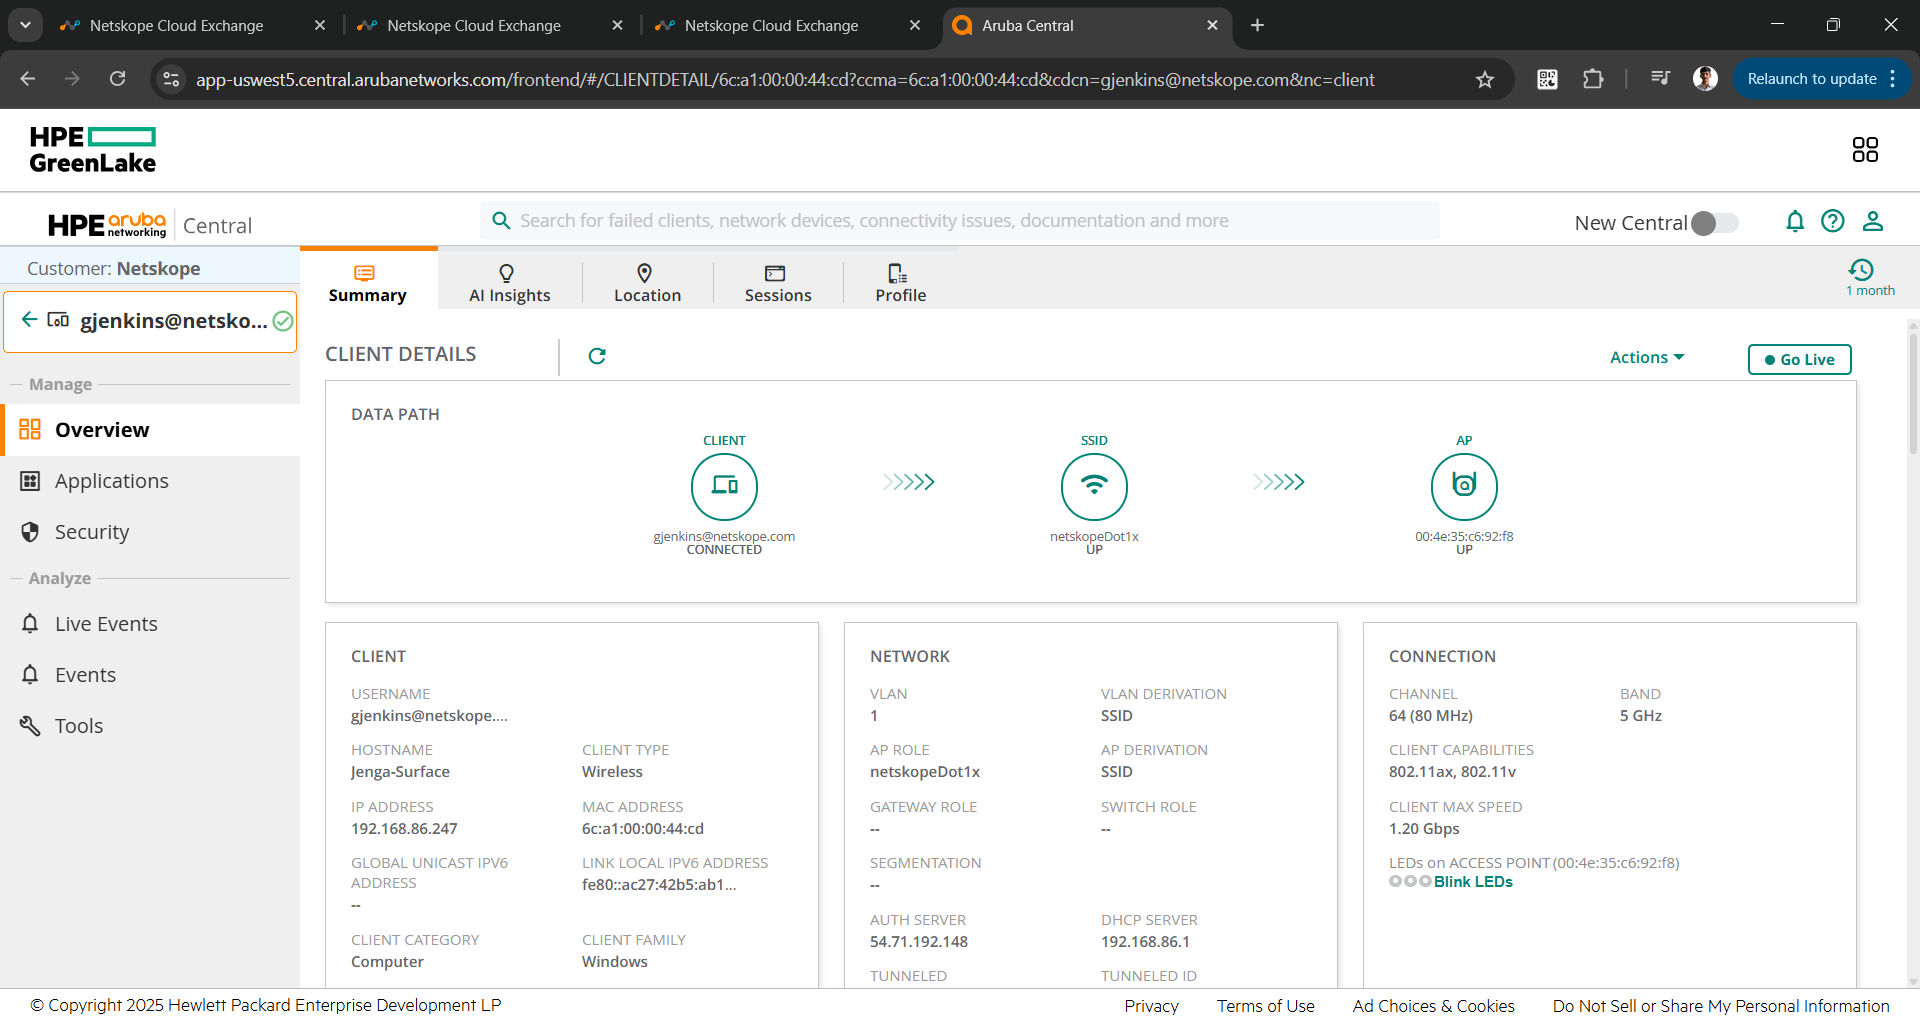Open the browser media control icon

(x=1661, y=79)
